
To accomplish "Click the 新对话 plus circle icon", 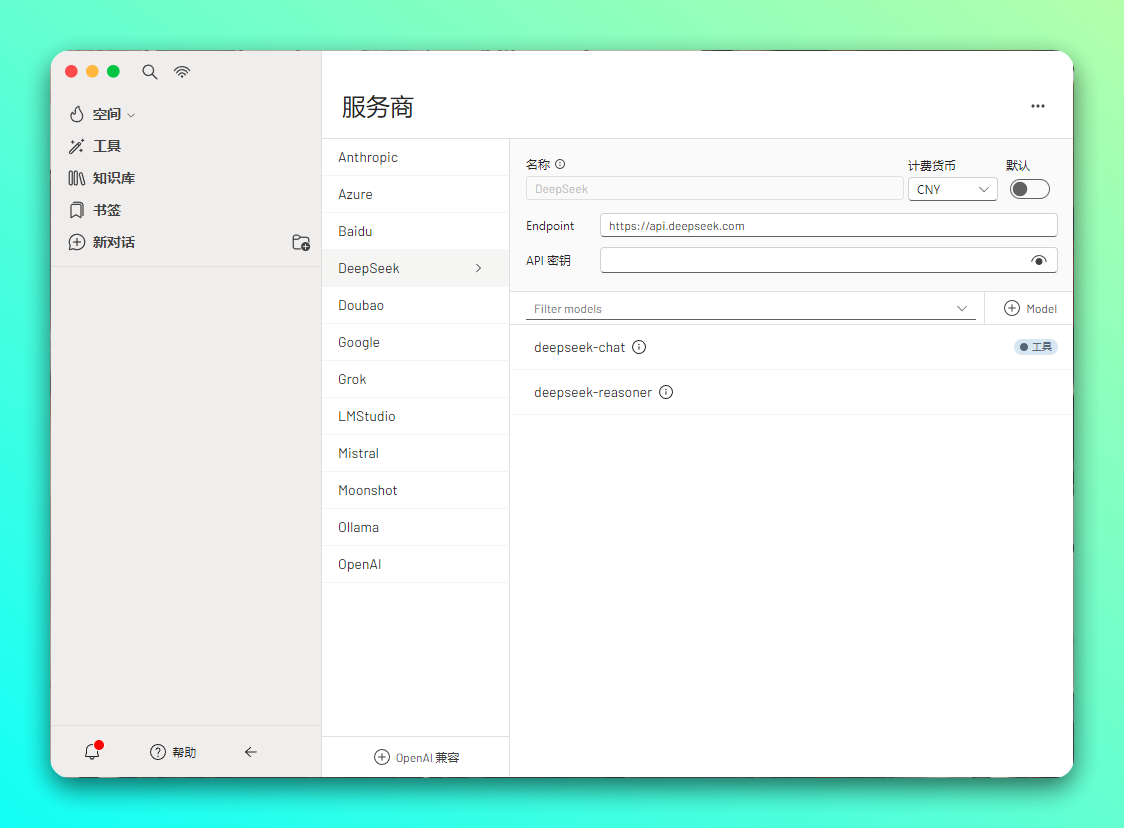I will coord(77,242).
